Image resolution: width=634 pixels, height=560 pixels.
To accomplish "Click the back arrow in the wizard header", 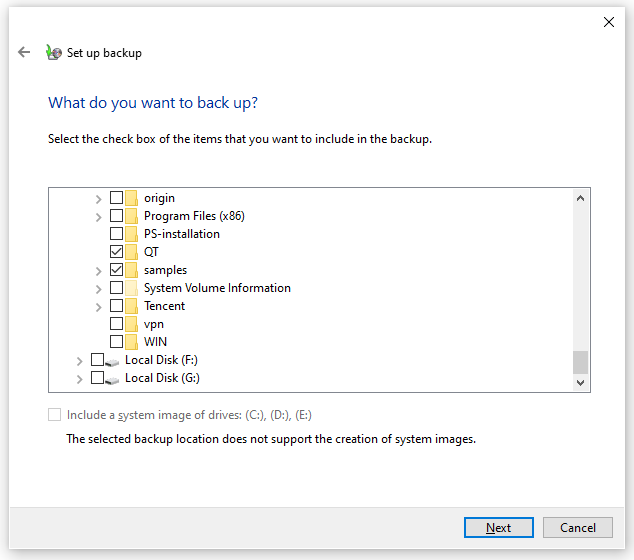I will tap(24, 52).
